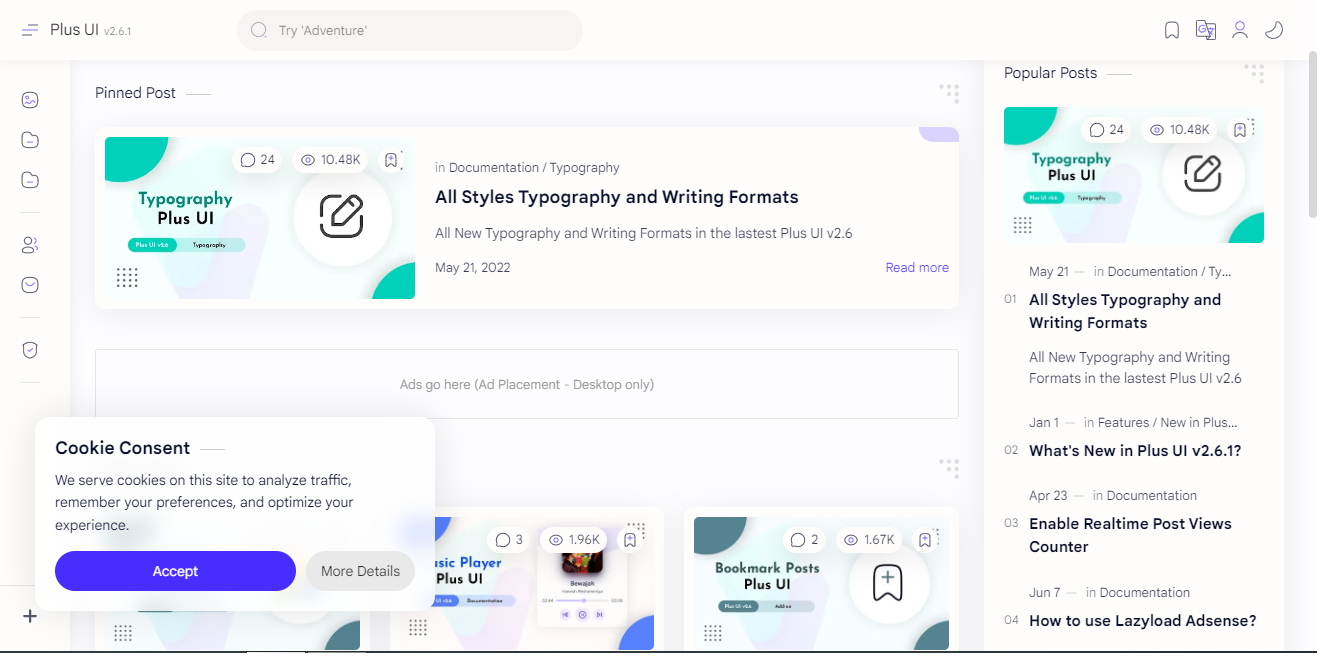
Task: Click the page vertical scrollbar
Action: click(x=1311, y=135)
